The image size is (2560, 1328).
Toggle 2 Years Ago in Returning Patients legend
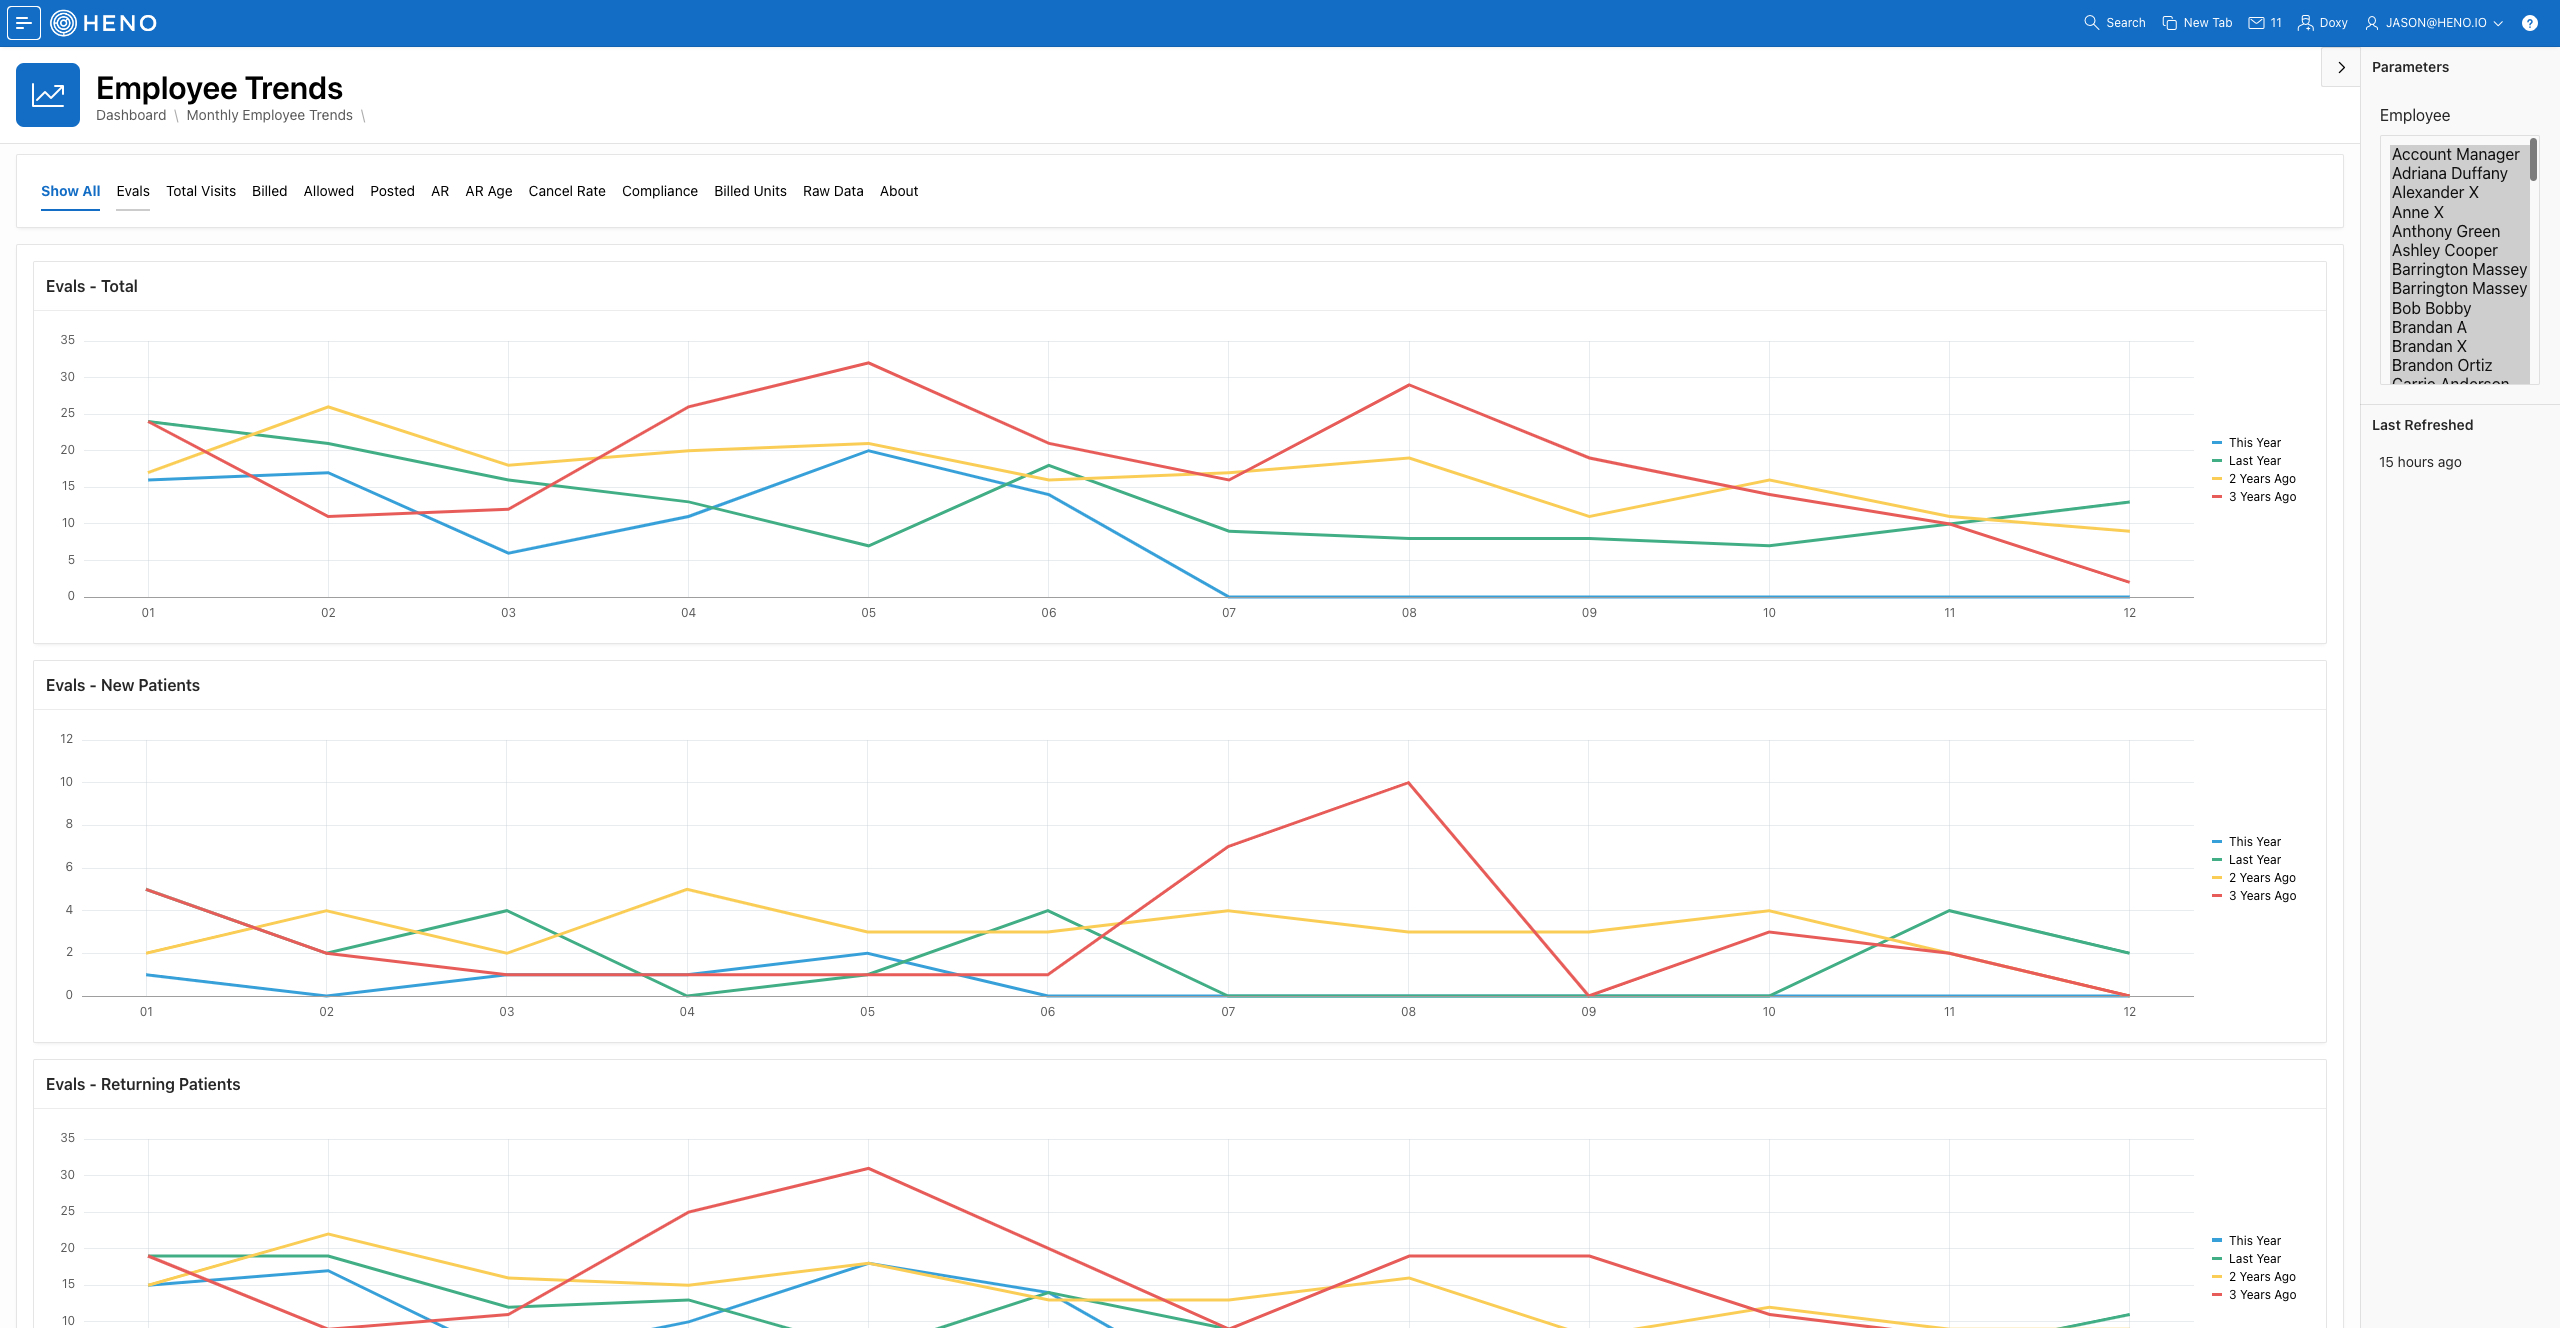tap(2254, 1277)
